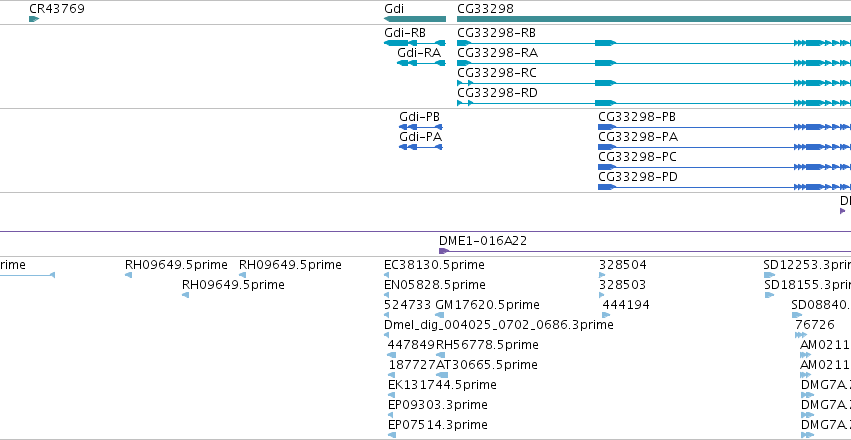This screenshot has height=440, width=851.
Task: Select the 444194 feature arrow
Action: [x=605, y=315]
